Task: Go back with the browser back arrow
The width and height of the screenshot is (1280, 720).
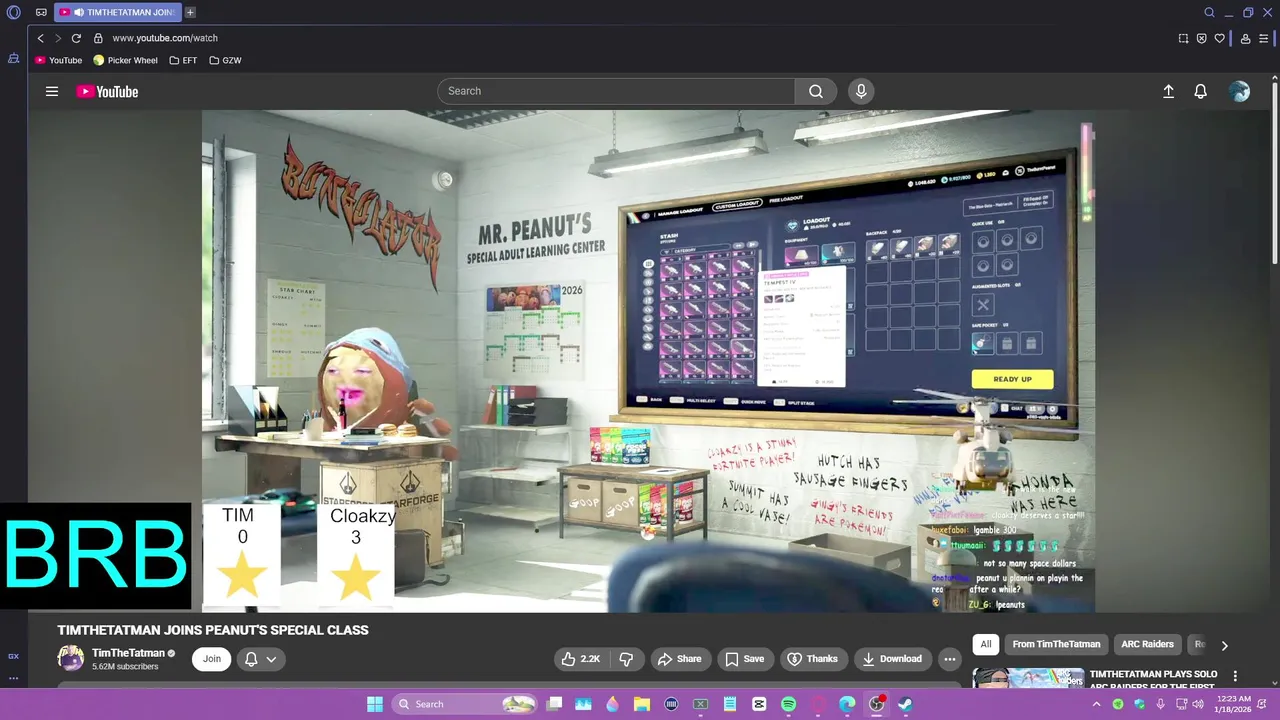Action: pos(41,38)
